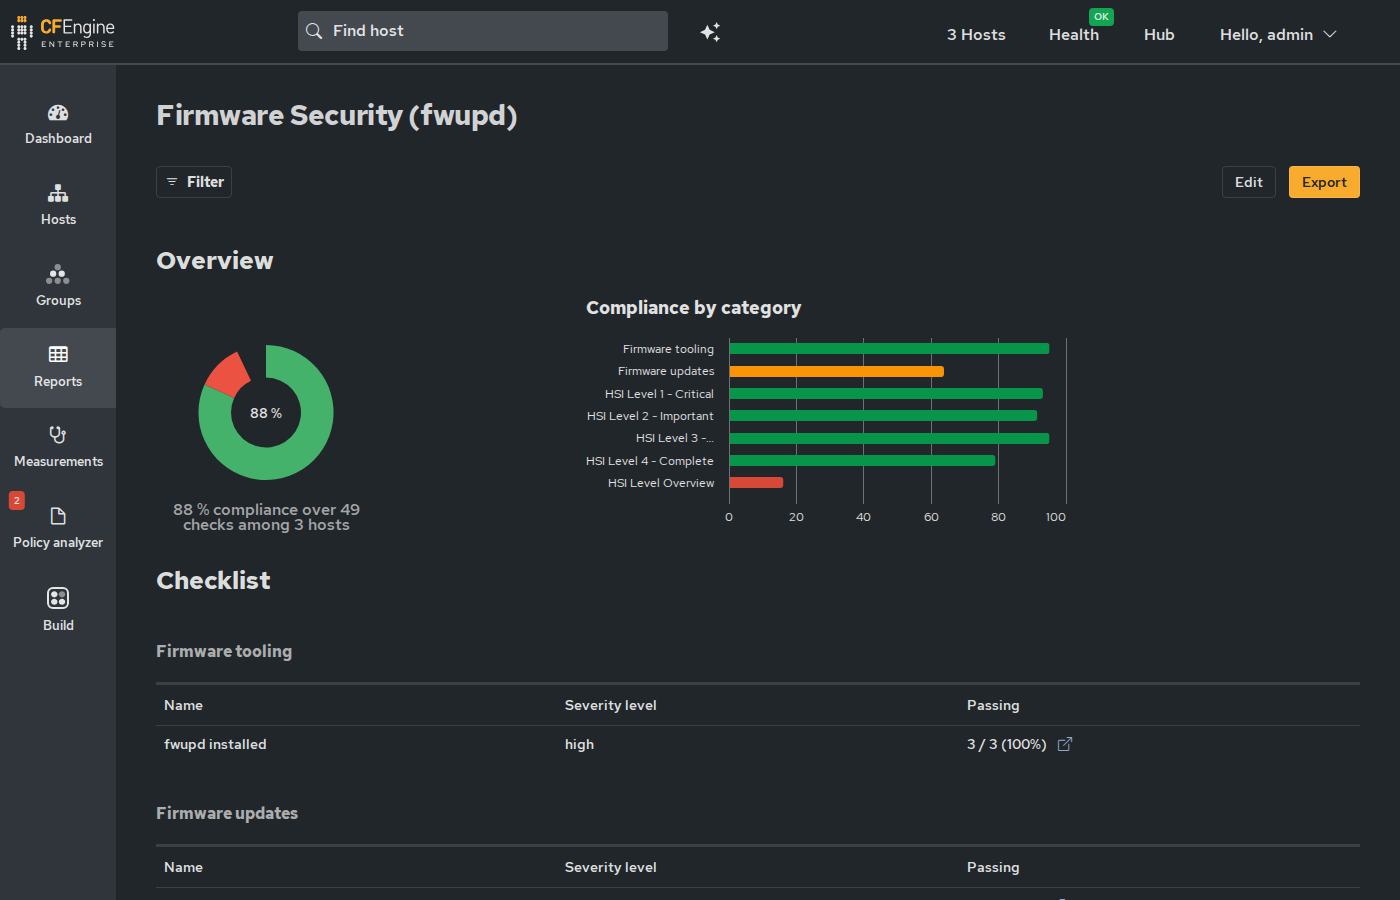Click the Firmware tooling section heading
The height and width of the screenshot is (900, 1400).
tap(224, 651)
